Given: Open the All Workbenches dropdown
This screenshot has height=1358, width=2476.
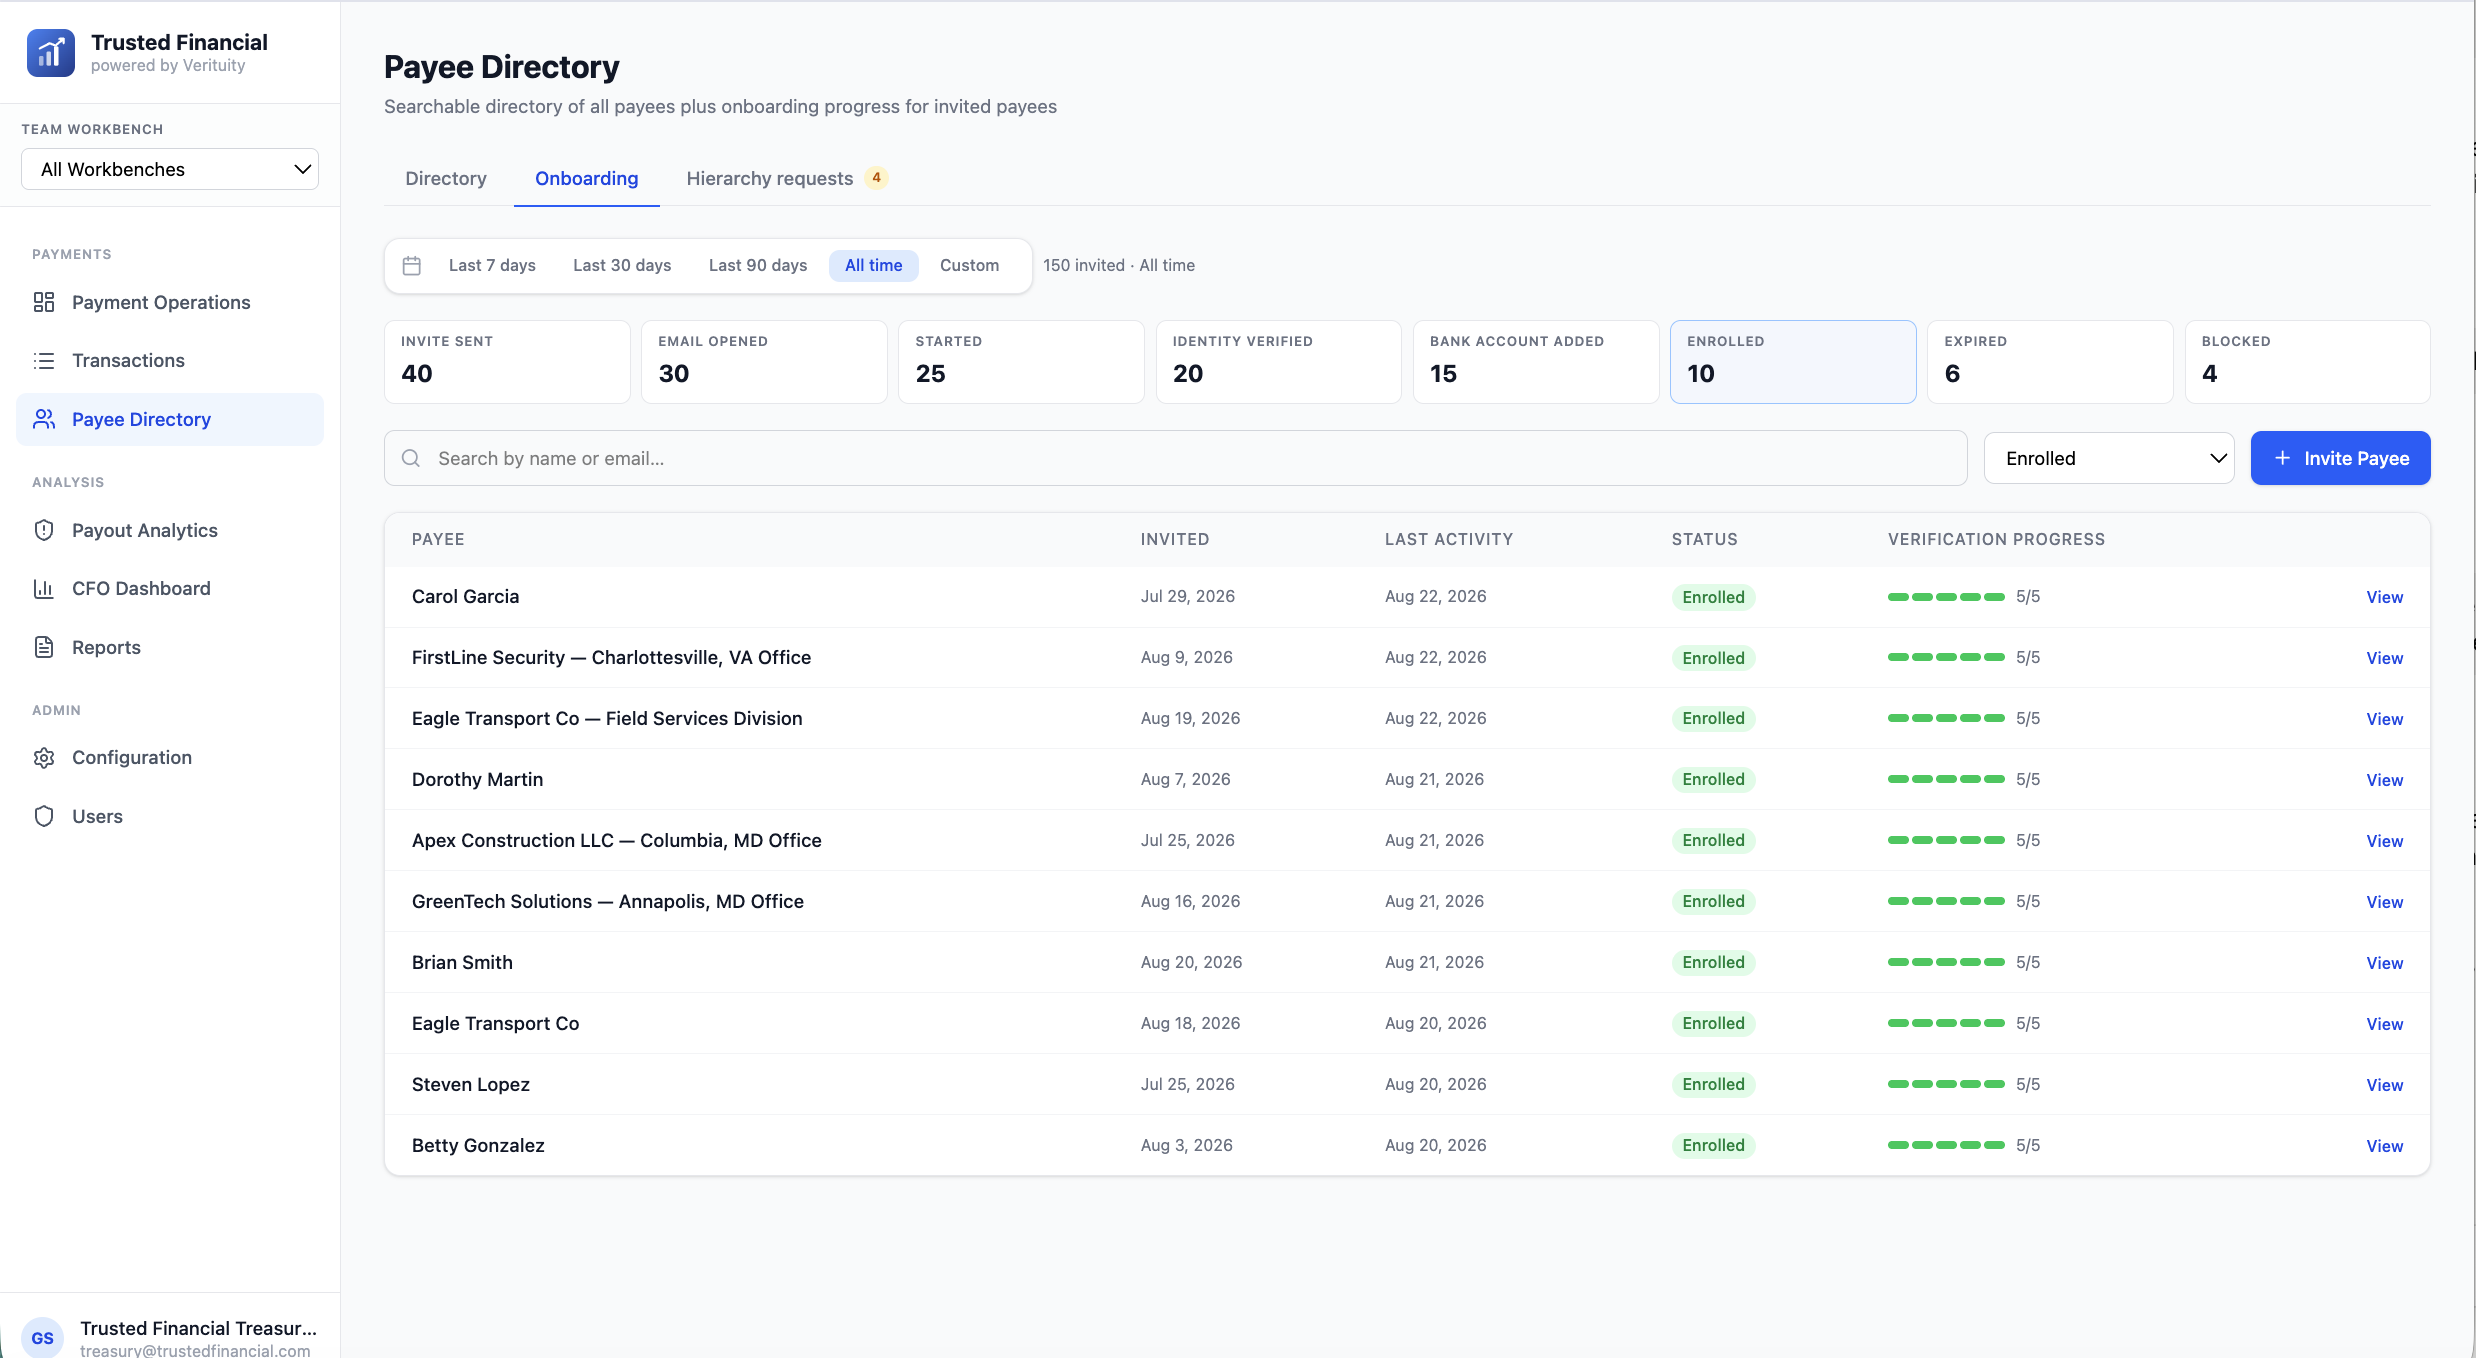Looking at the screenshot, I should [x=170, y=169].
